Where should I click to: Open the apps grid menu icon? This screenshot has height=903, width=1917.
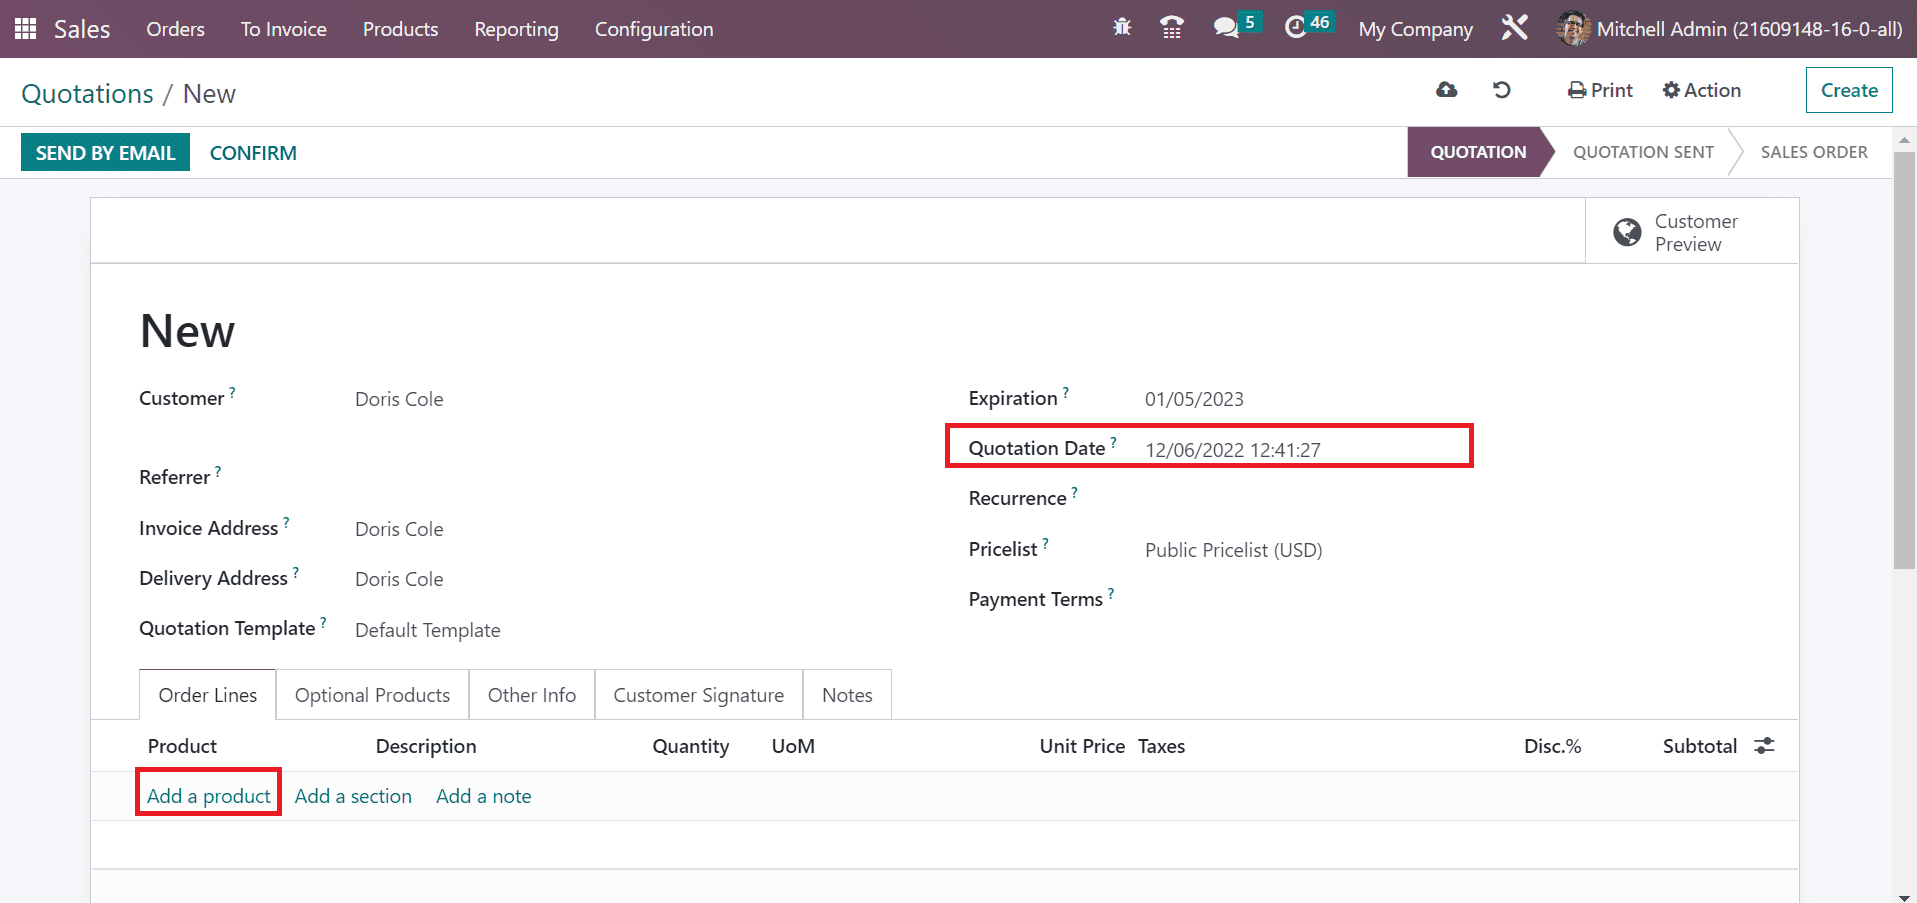pos(26,29)
